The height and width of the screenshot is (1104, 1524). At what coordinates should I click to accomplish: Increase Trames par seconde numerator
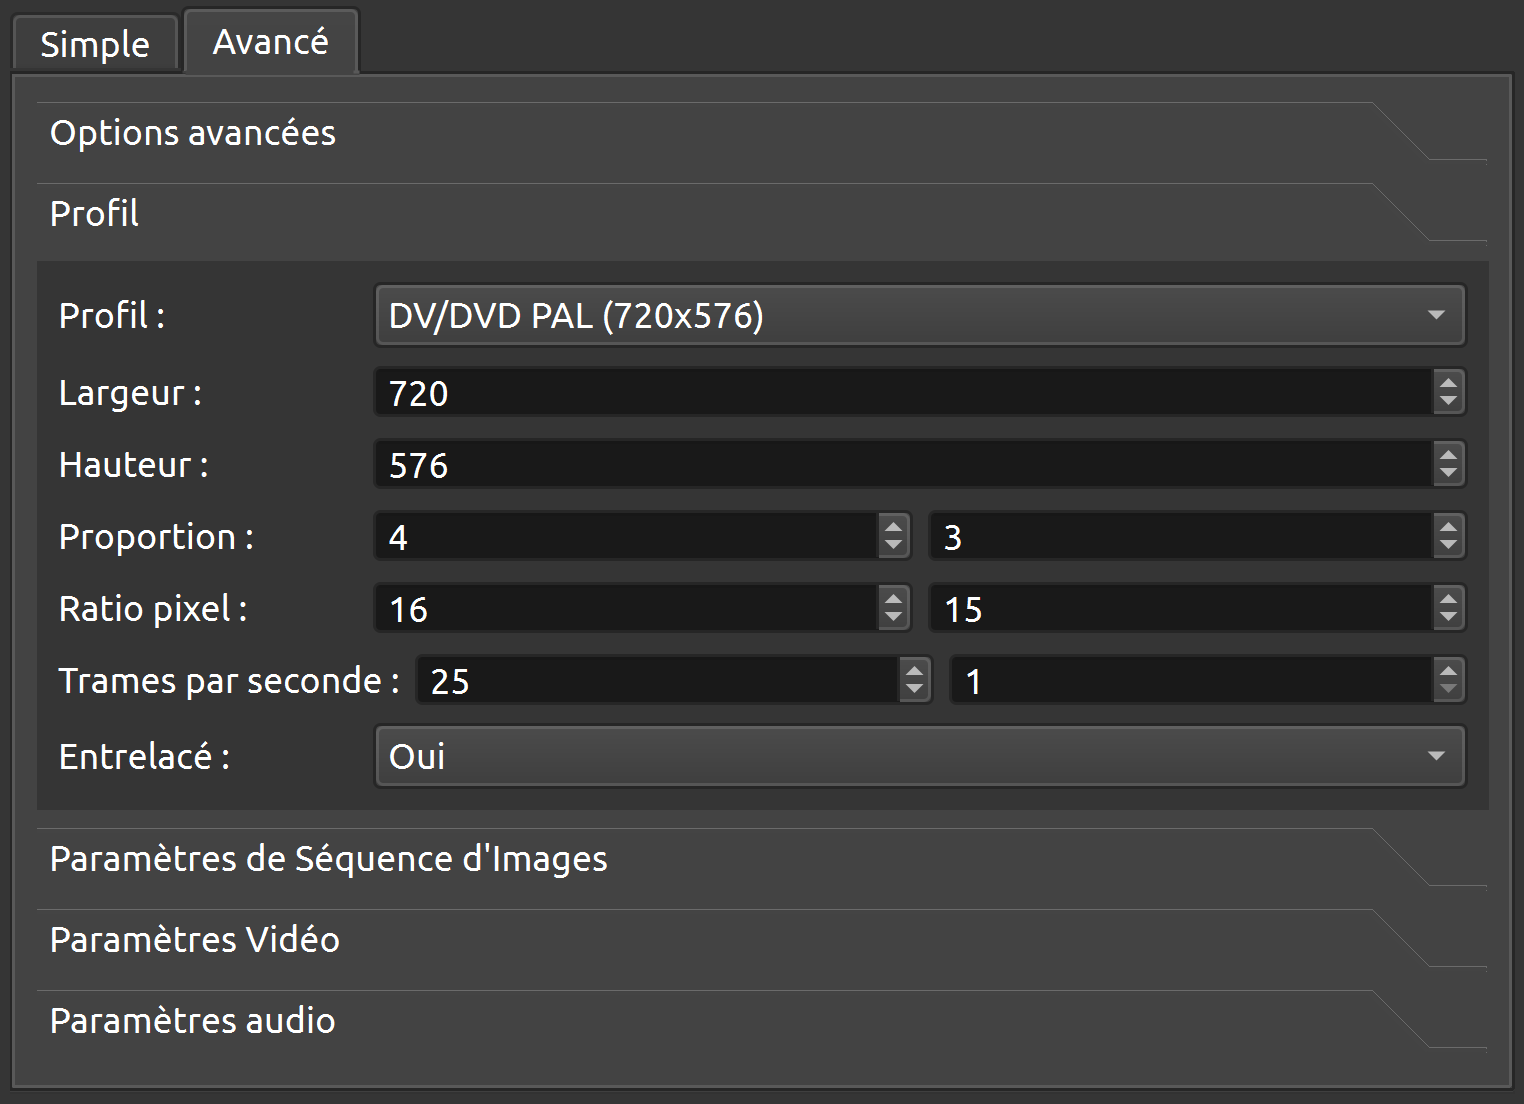914,670
